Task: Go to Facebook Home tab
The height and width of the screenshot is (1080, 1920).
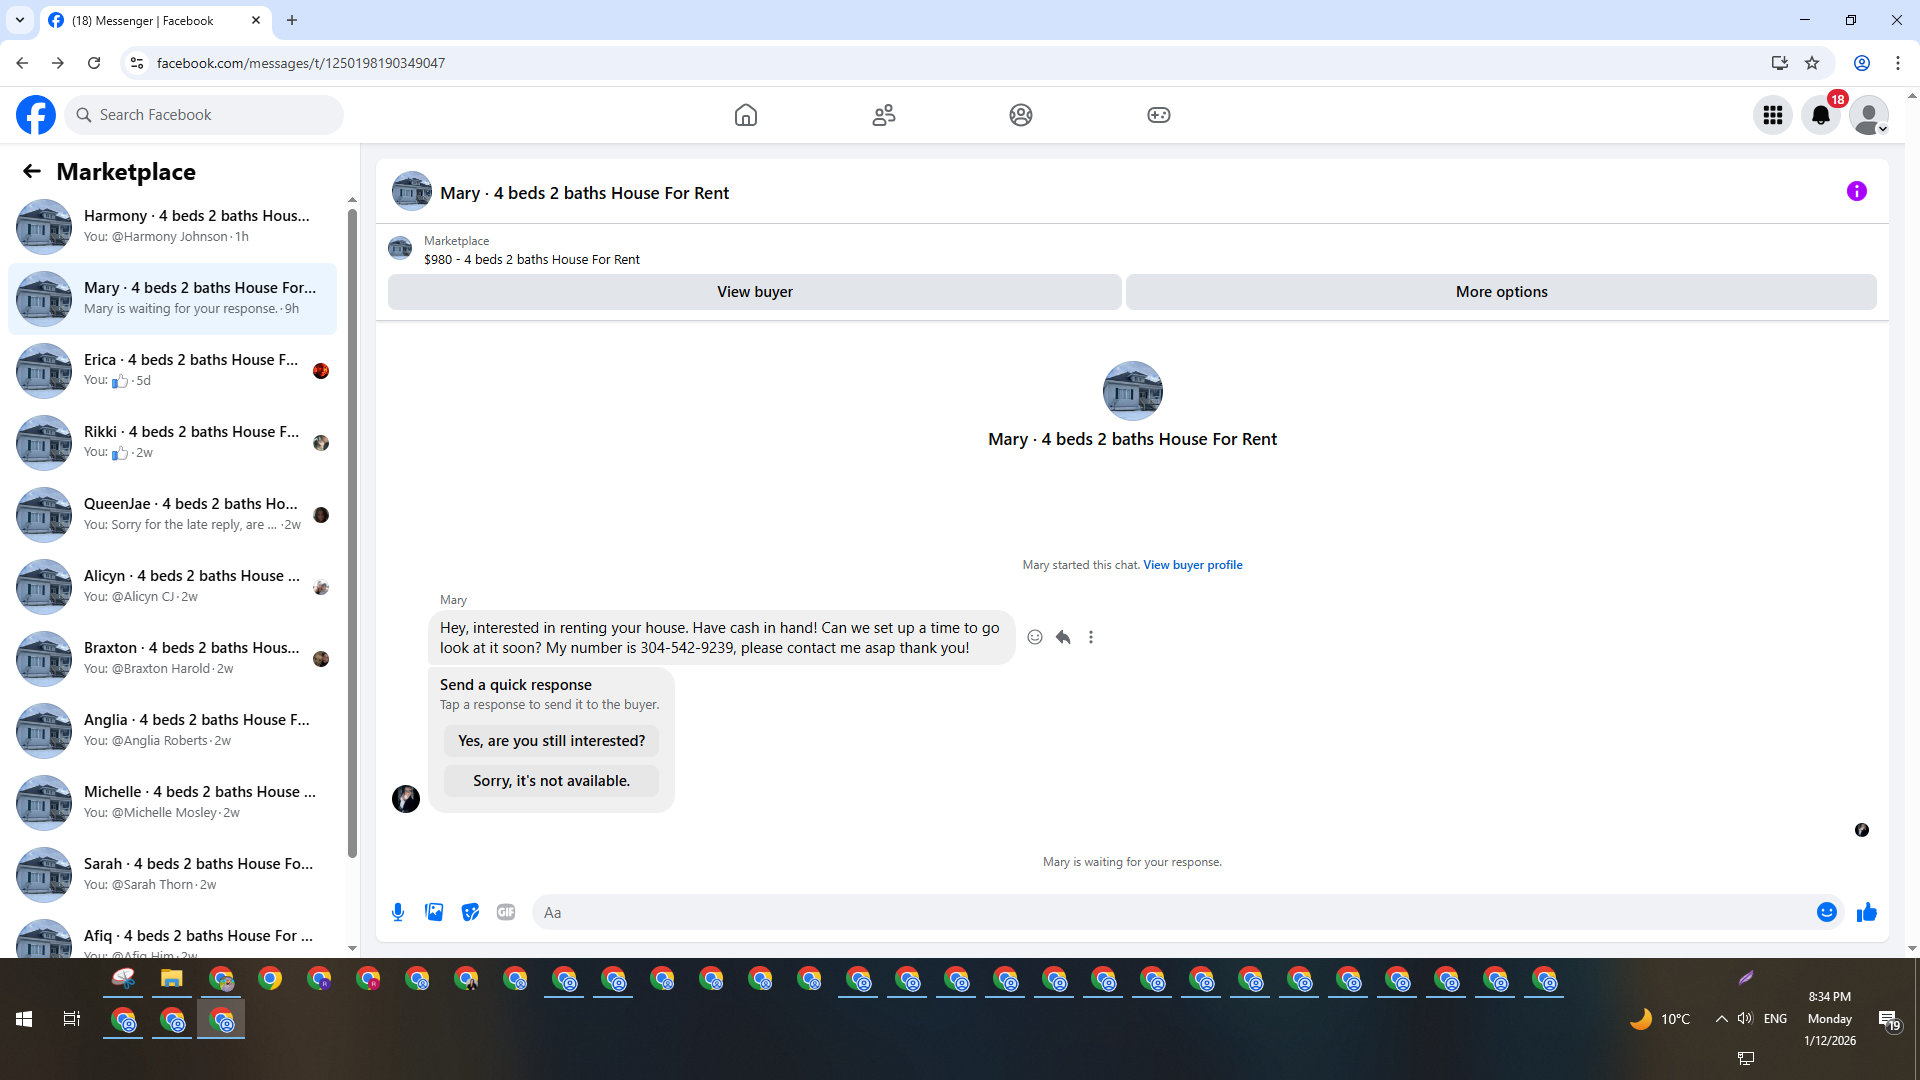Action: pos(746,115)
